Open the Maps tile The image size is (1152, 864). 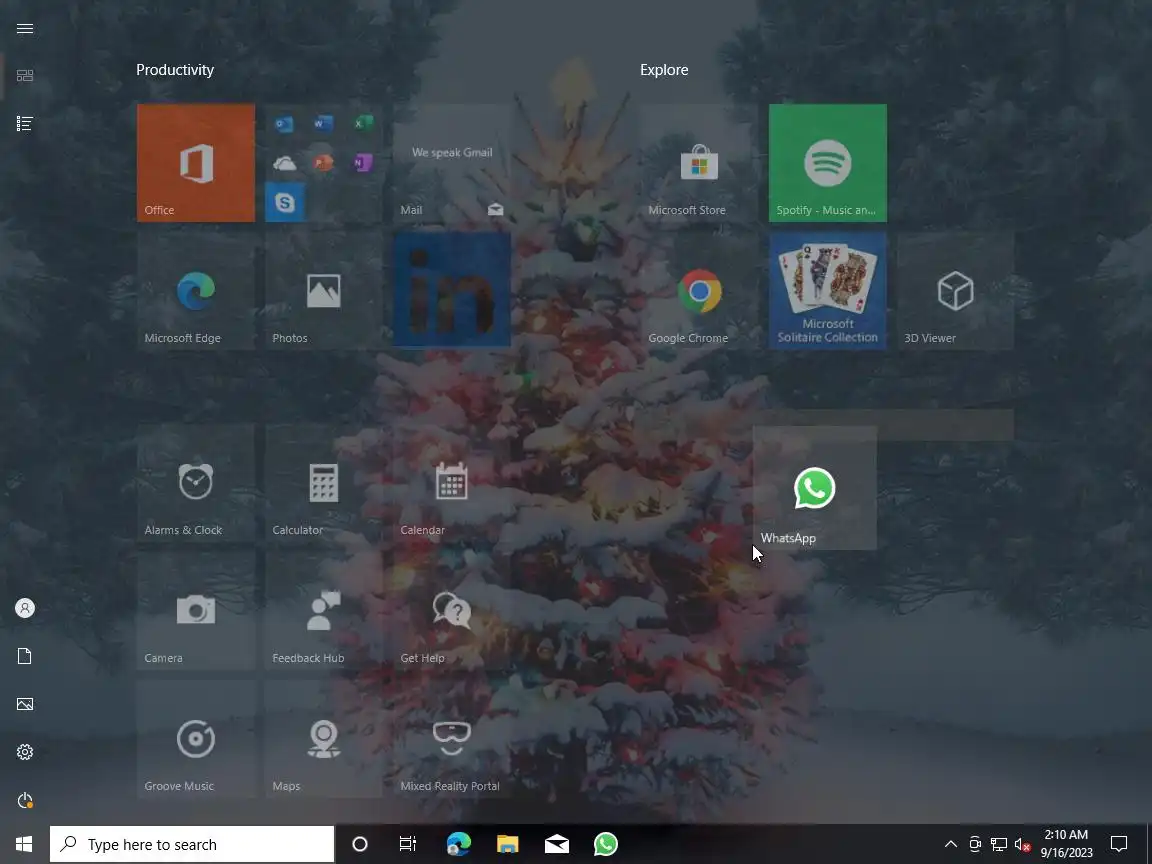pos(324,738)
